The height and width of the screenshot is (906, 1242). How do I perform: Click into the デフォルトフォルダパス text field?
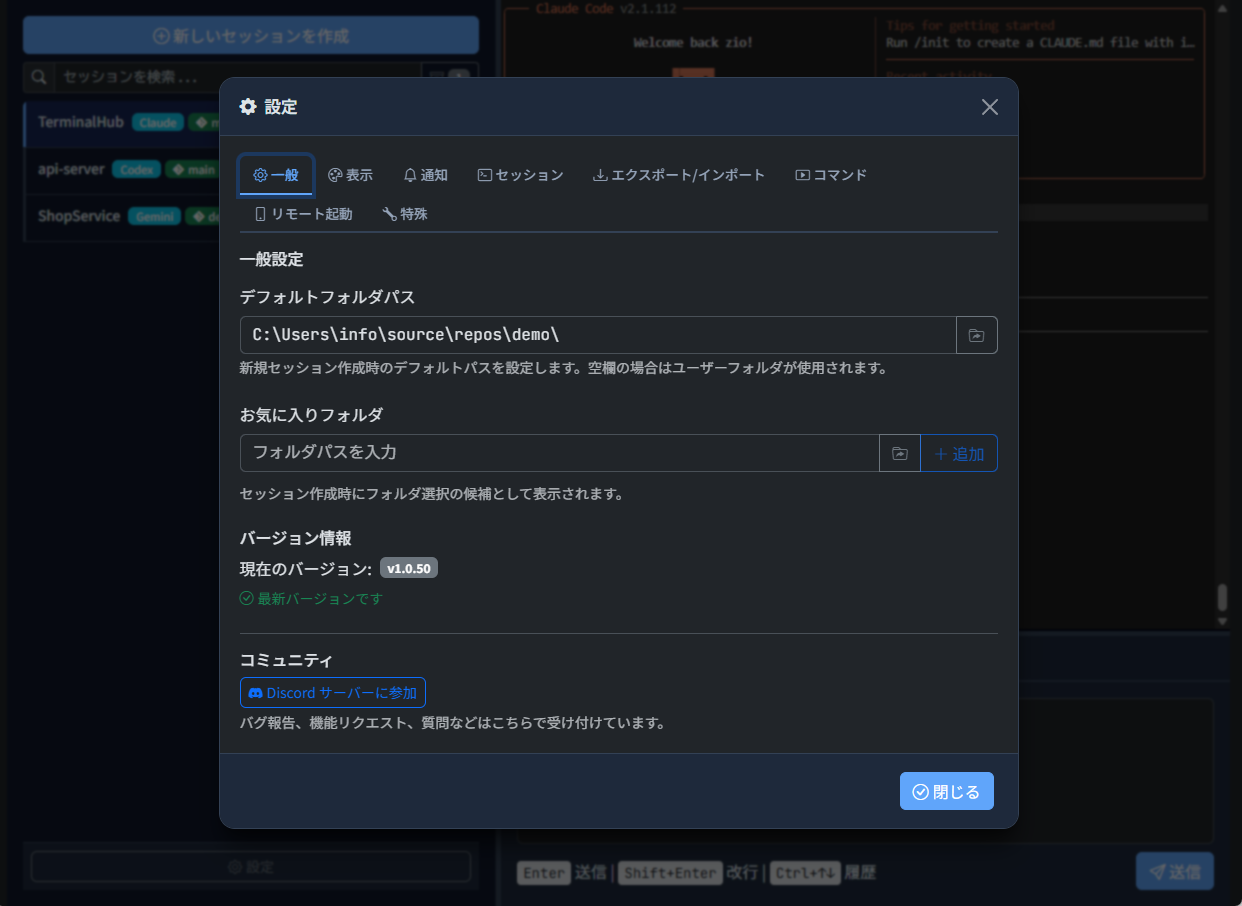[x=597, y=335]
